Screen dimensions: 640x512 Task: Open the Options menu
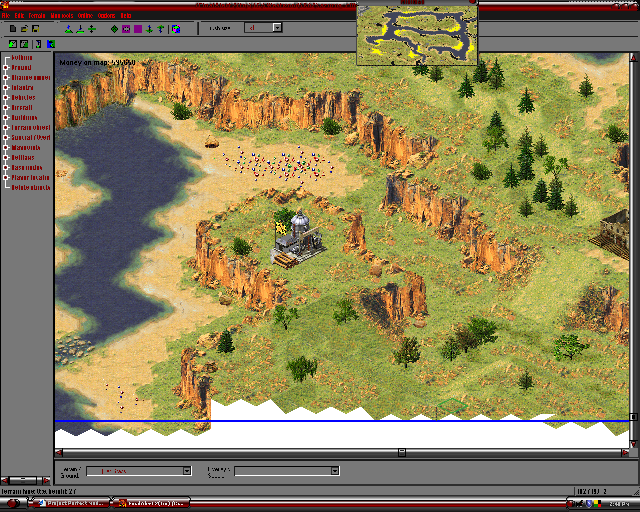pyautogui.click(x=107, y=16)
